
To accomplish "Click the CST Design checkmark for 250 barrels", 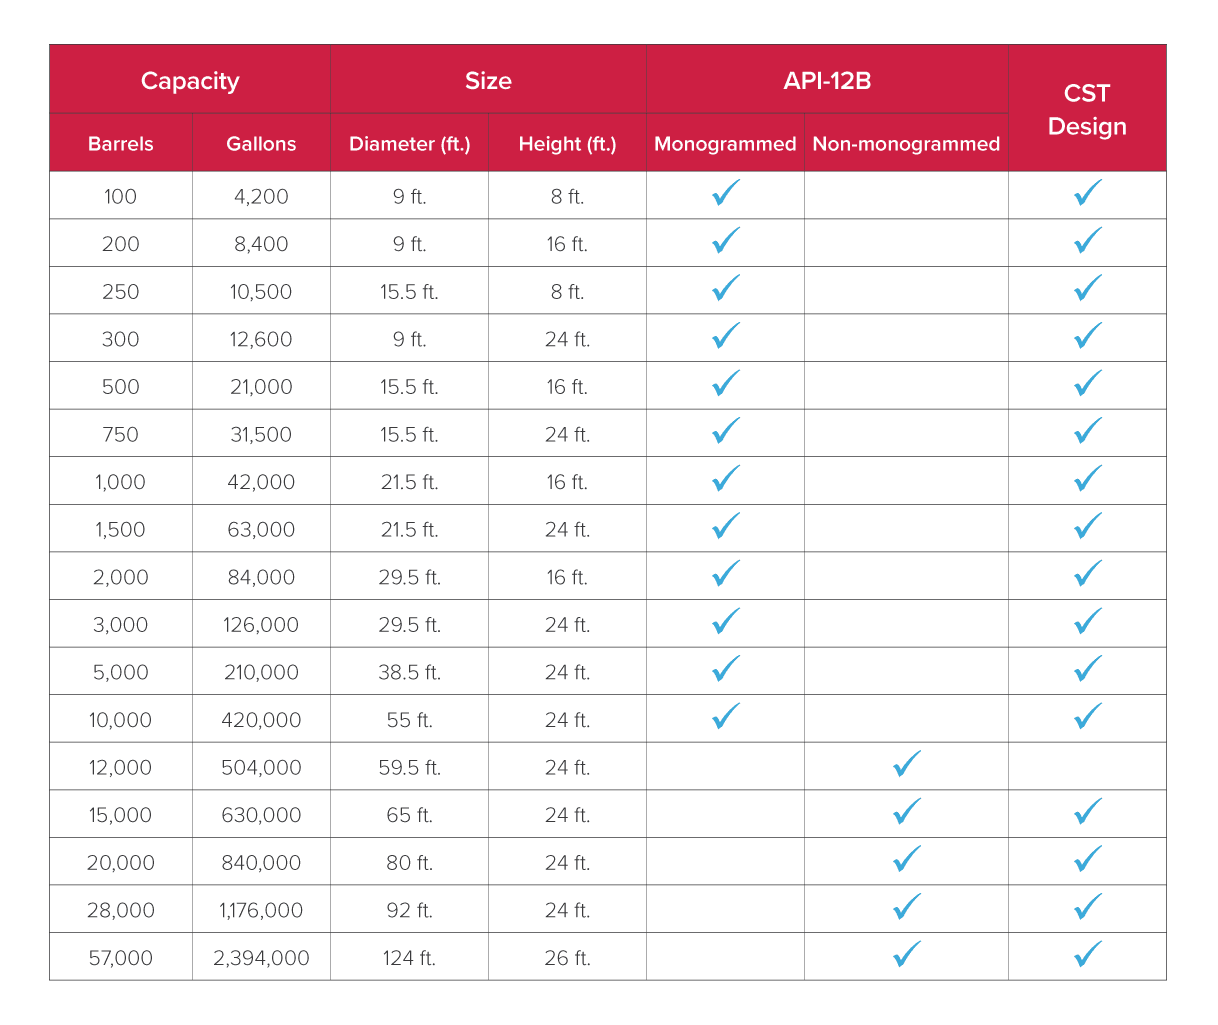I will click(x=1088, y=288).
